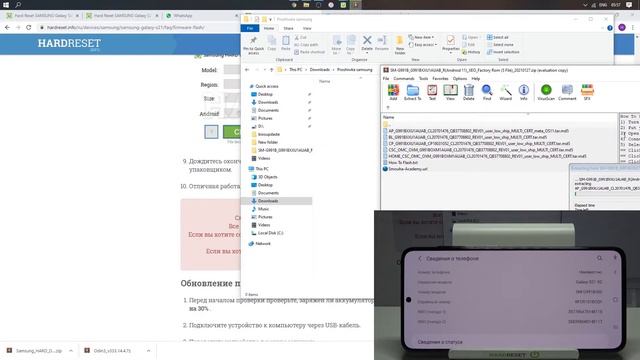Select the HOME_CSC_OMC file in WinRAR
The width and height of the screenshot is (640, 360).
(x=487, y=156)
